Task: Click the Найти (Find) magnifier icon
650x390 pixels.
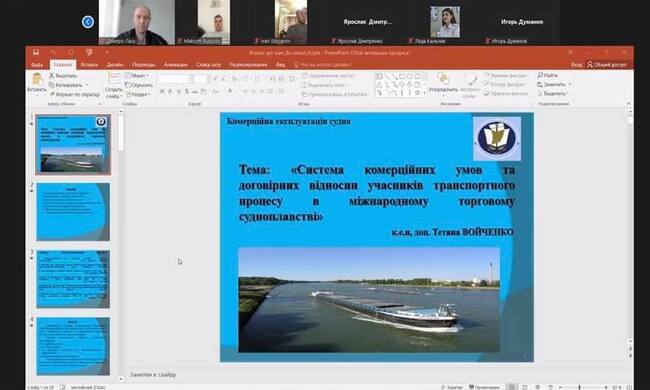Action: (540, 75)
